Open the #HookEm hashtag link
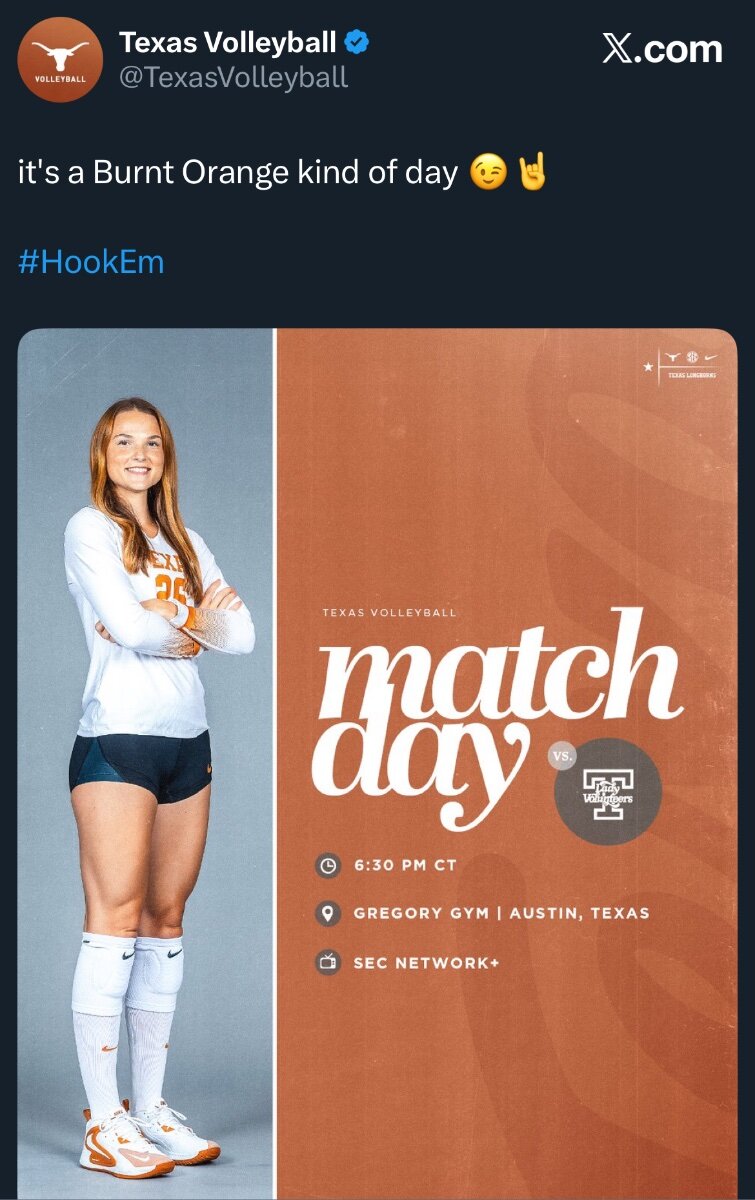 [x=91, y=262]
